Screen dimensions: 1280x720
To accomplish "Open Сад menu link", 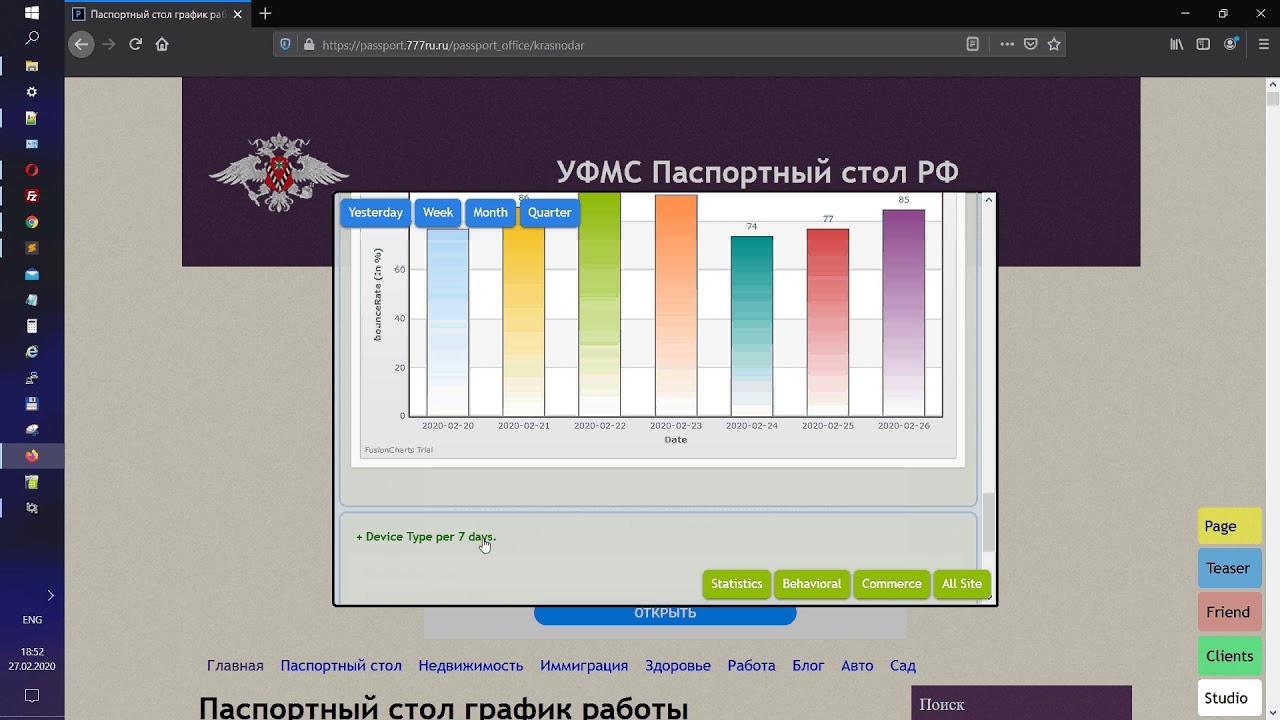I will coord(903,665).
